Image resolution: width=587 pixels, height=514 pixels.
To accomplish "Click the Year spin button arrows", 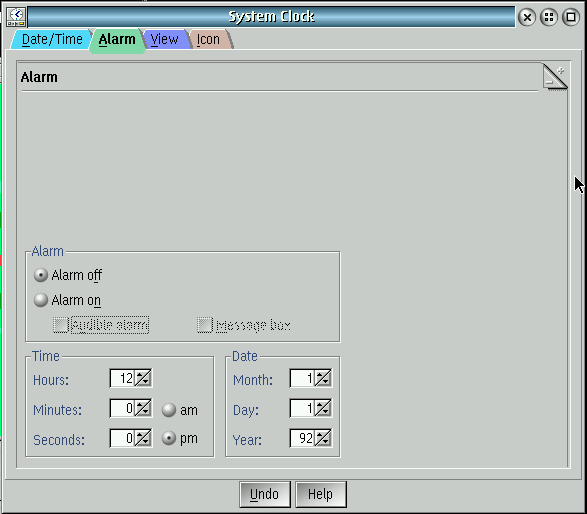I will click(323, 438).
